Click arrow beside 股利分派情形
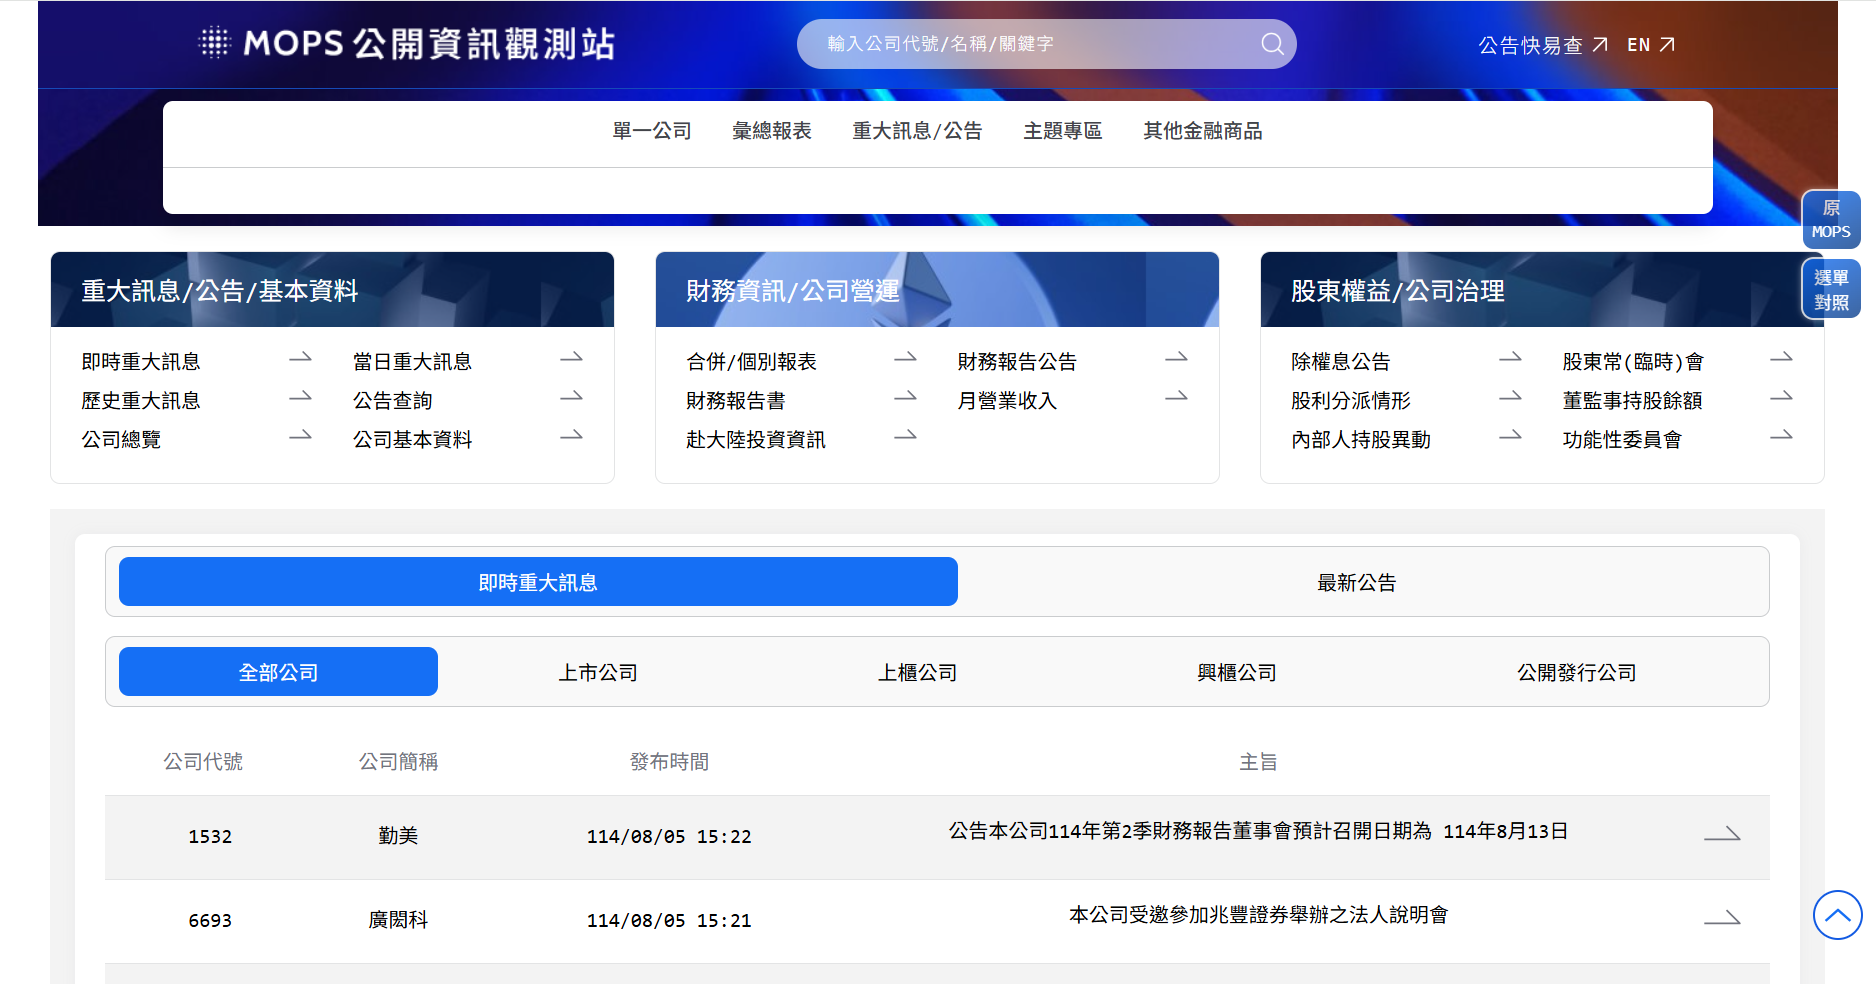This screenshot has width=1876, height=984. pos(1510,397)
